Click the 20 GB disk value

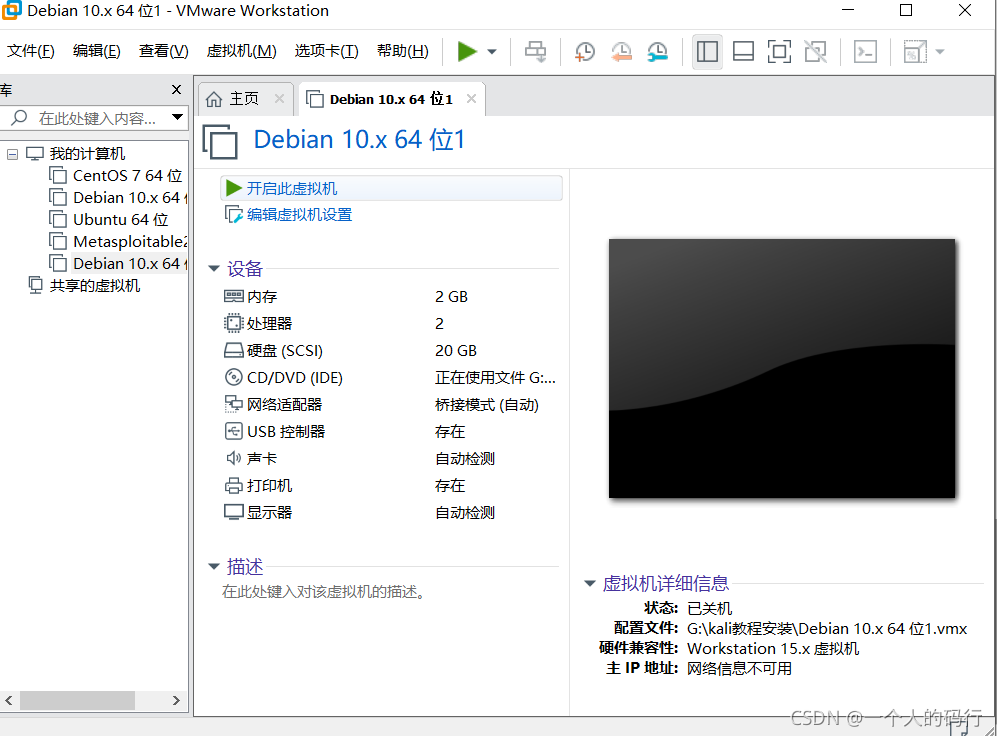pos(456,351)
